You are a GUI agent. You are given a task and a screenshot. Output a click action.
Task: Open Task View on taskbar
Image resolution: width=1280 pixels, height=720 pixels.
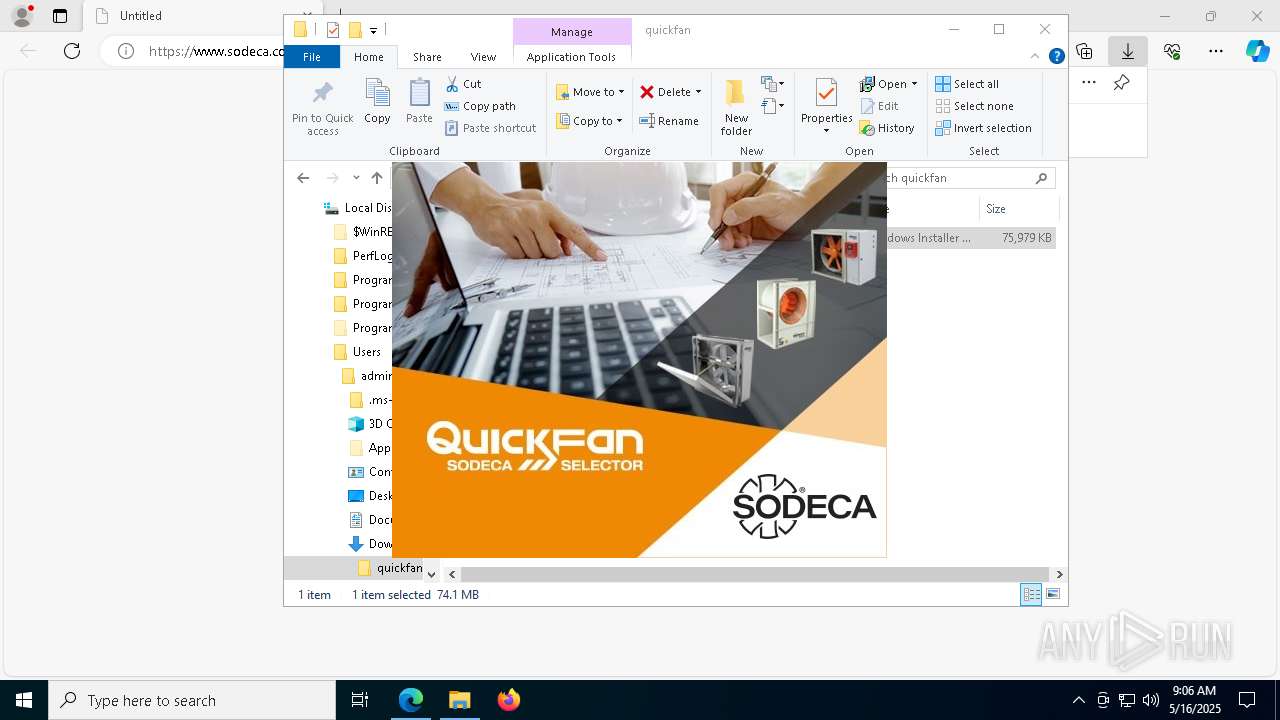360,700
